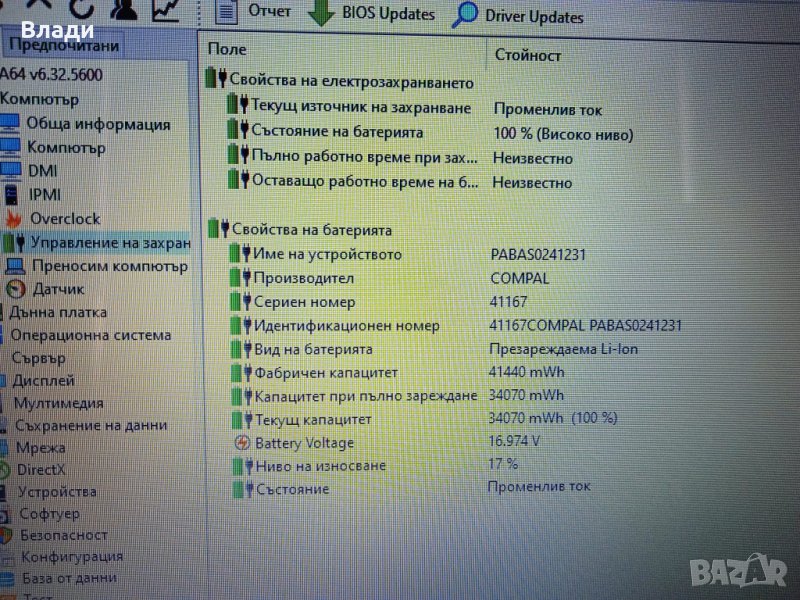Select IPMI in the sidebar tree
Viewport: 800px width, 600px height.
tap(45, 194)
